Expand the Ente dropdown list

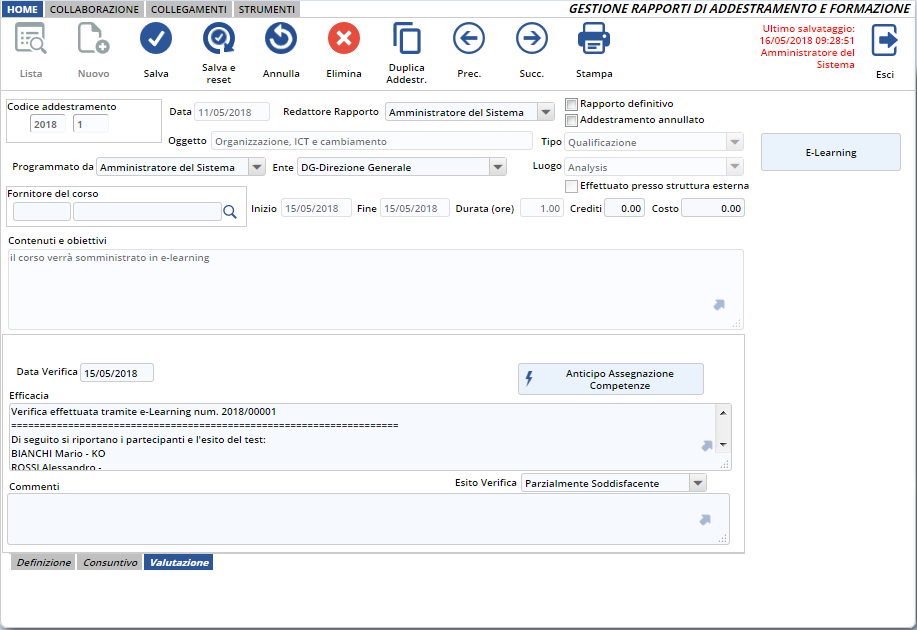point(497,167)
